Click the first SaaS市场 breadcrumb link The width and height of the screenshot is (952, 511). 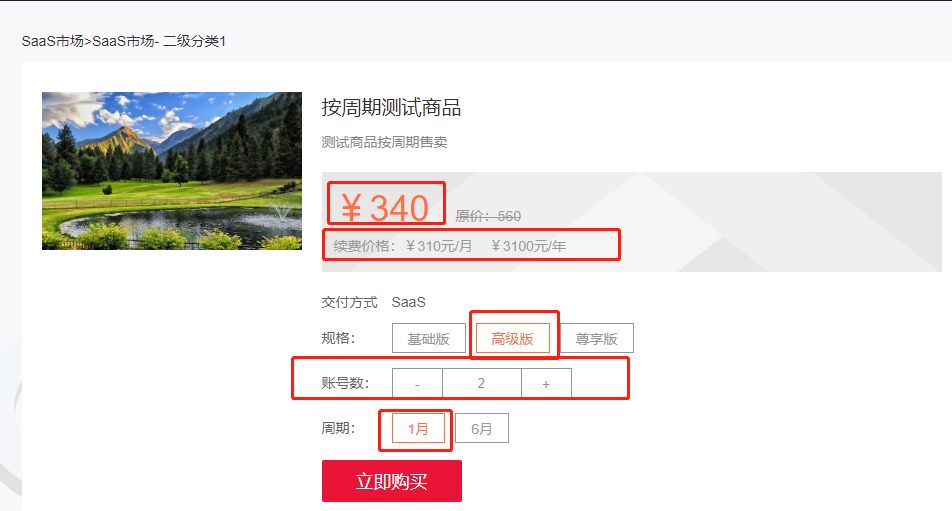tap(52, 41)
